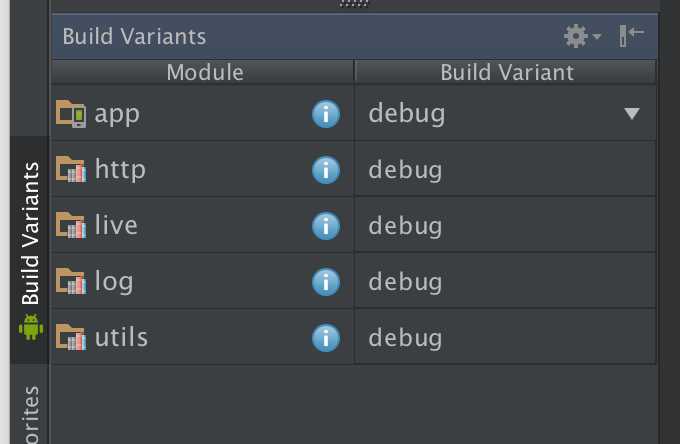Show info for the utils module
The image size is (680, 444).
click(x=326, y=338)
